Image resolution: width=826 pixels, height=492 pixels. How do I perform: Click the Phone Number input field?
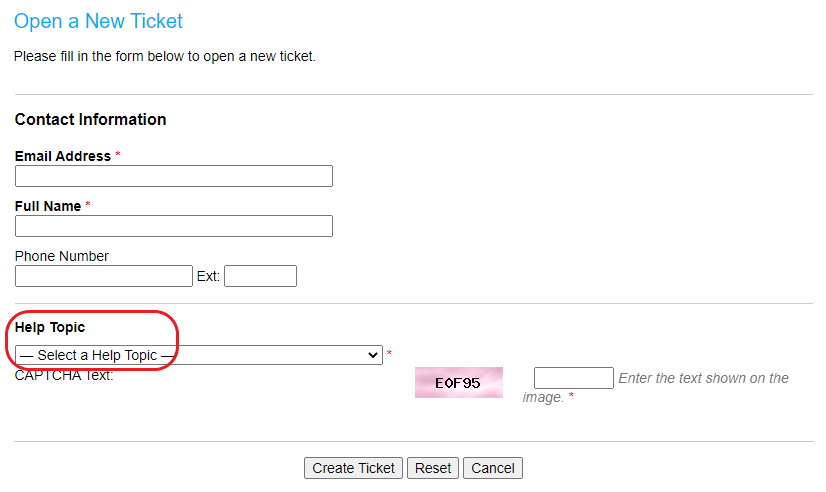104,276
